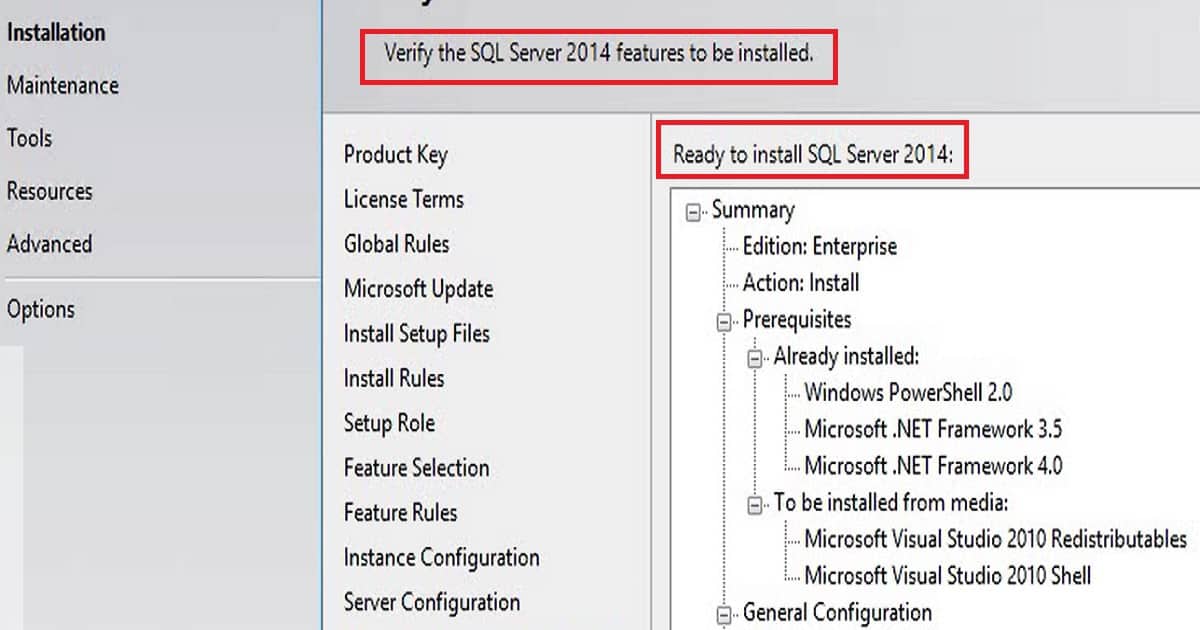Select the License Terms step

(404, 200)
